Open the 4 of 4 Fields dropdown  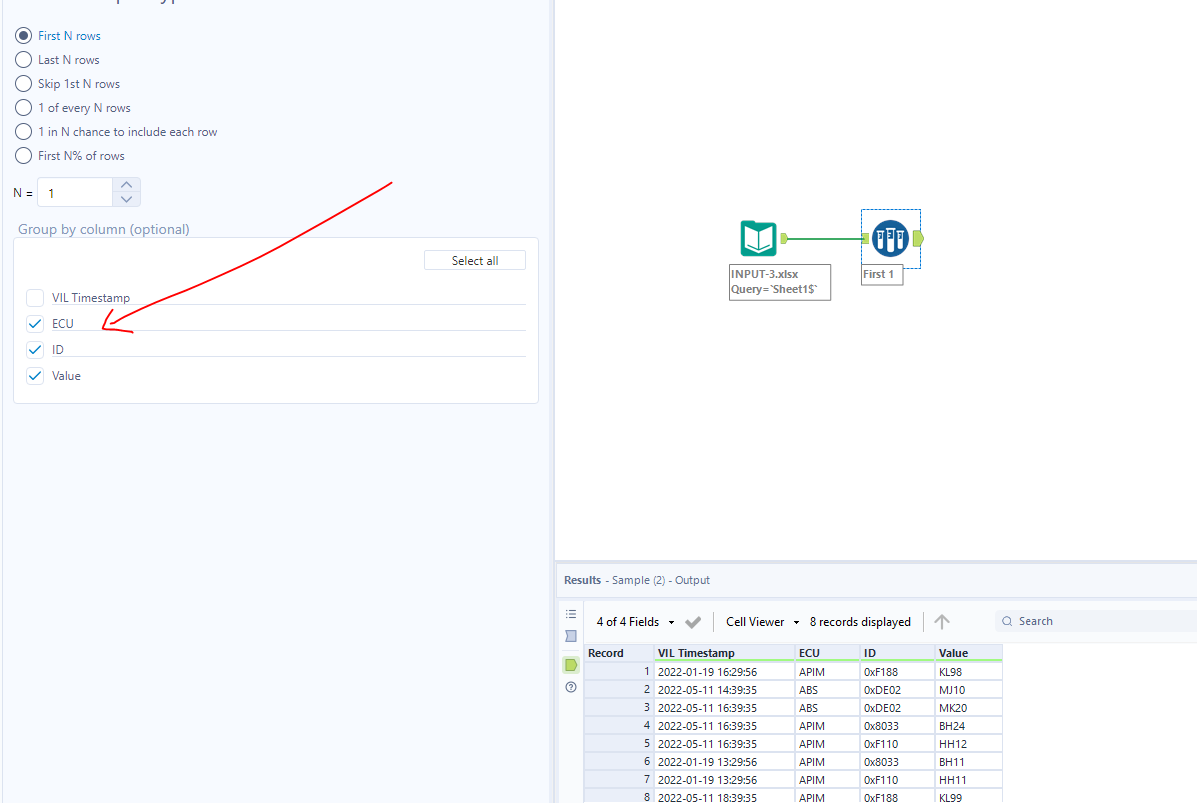(x=632, y=621)
